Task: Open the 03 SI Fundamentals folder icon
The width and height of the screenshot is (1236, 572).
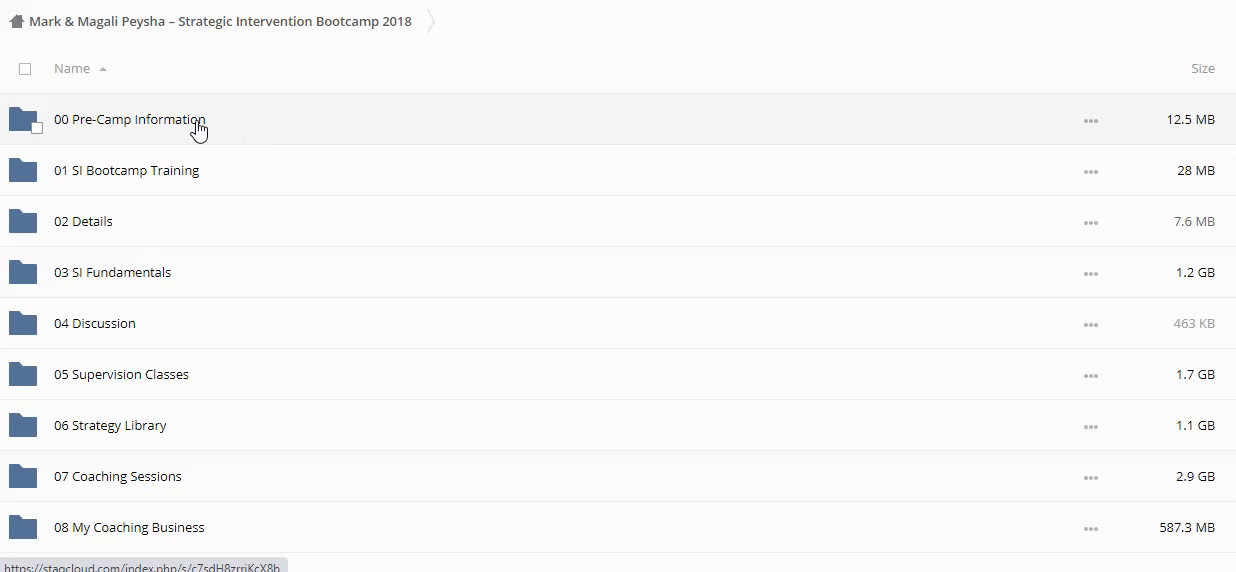Action: tap(23, 272)
